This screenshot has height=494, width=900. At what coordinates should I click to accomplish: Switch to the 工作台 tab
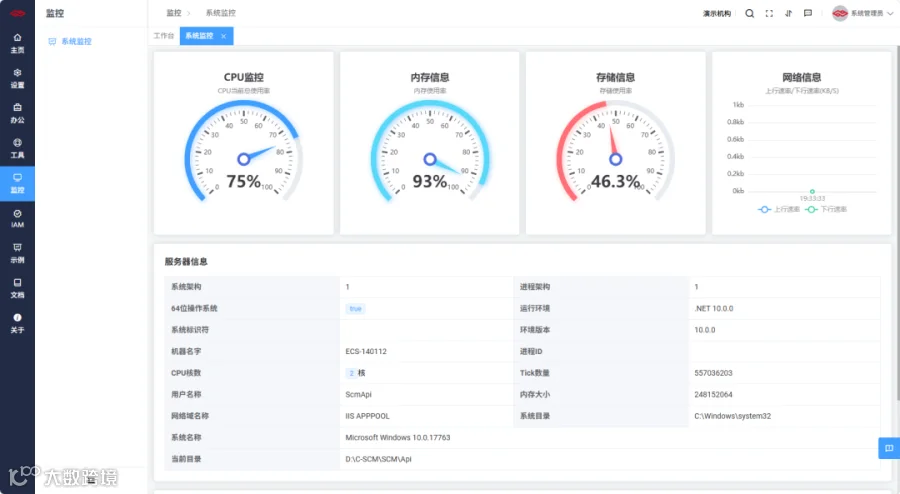(164, 36)
